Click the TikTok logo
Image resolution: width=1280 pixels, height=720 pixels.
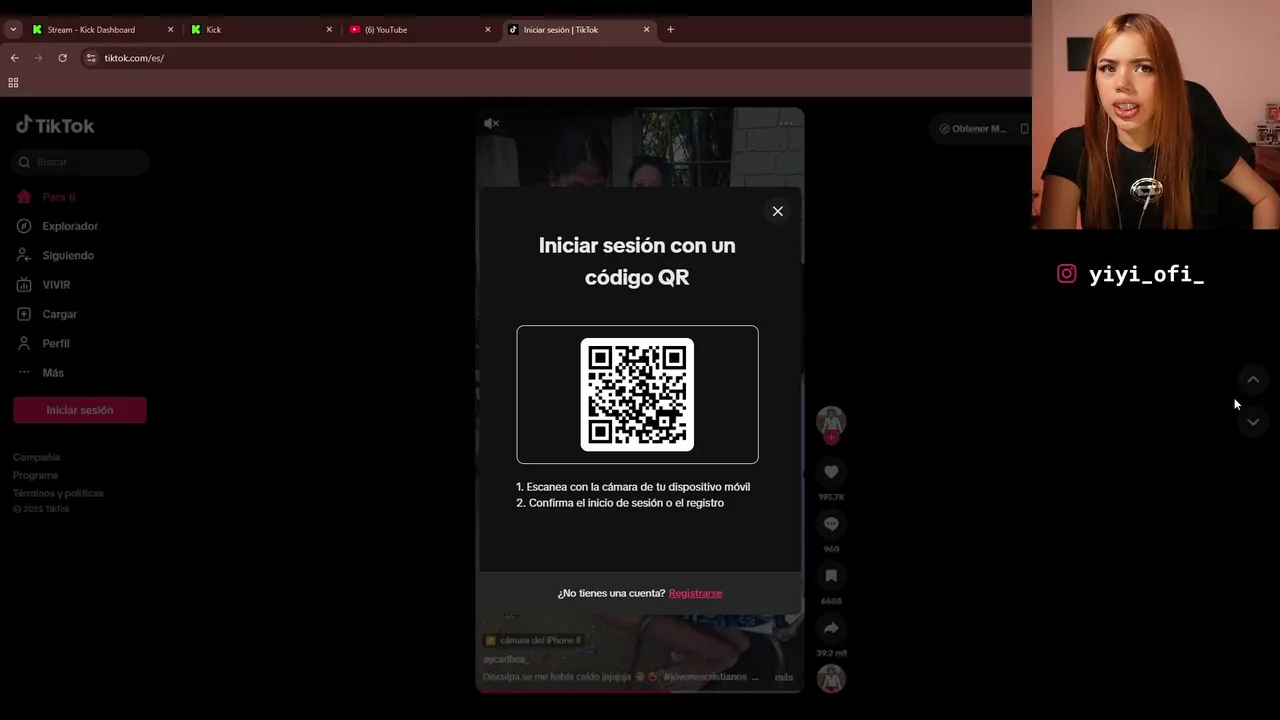(x=55, y=125)
